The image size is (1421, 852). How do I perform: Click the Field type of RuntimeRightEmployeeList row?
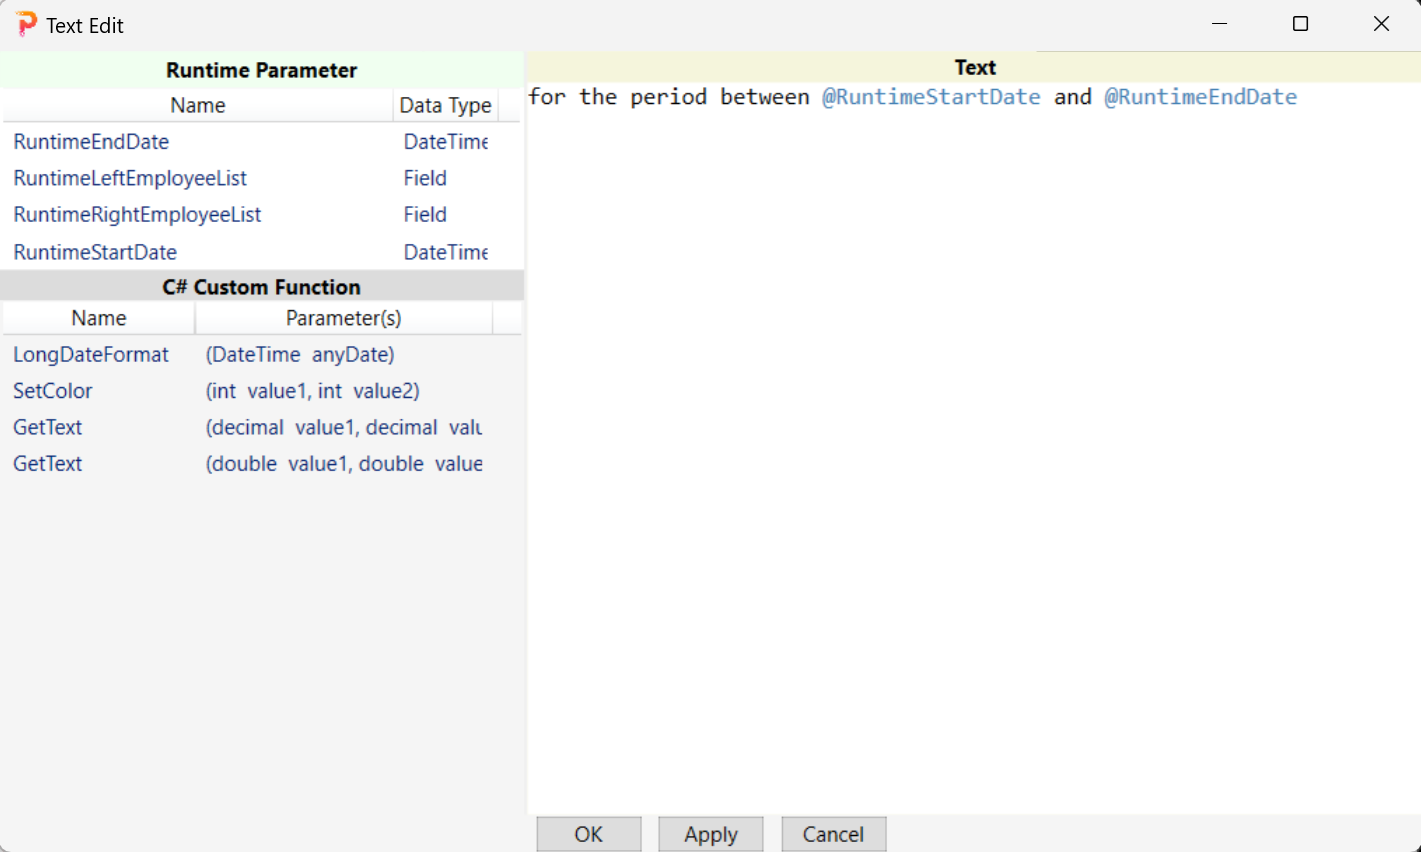(x=425, y=214)
